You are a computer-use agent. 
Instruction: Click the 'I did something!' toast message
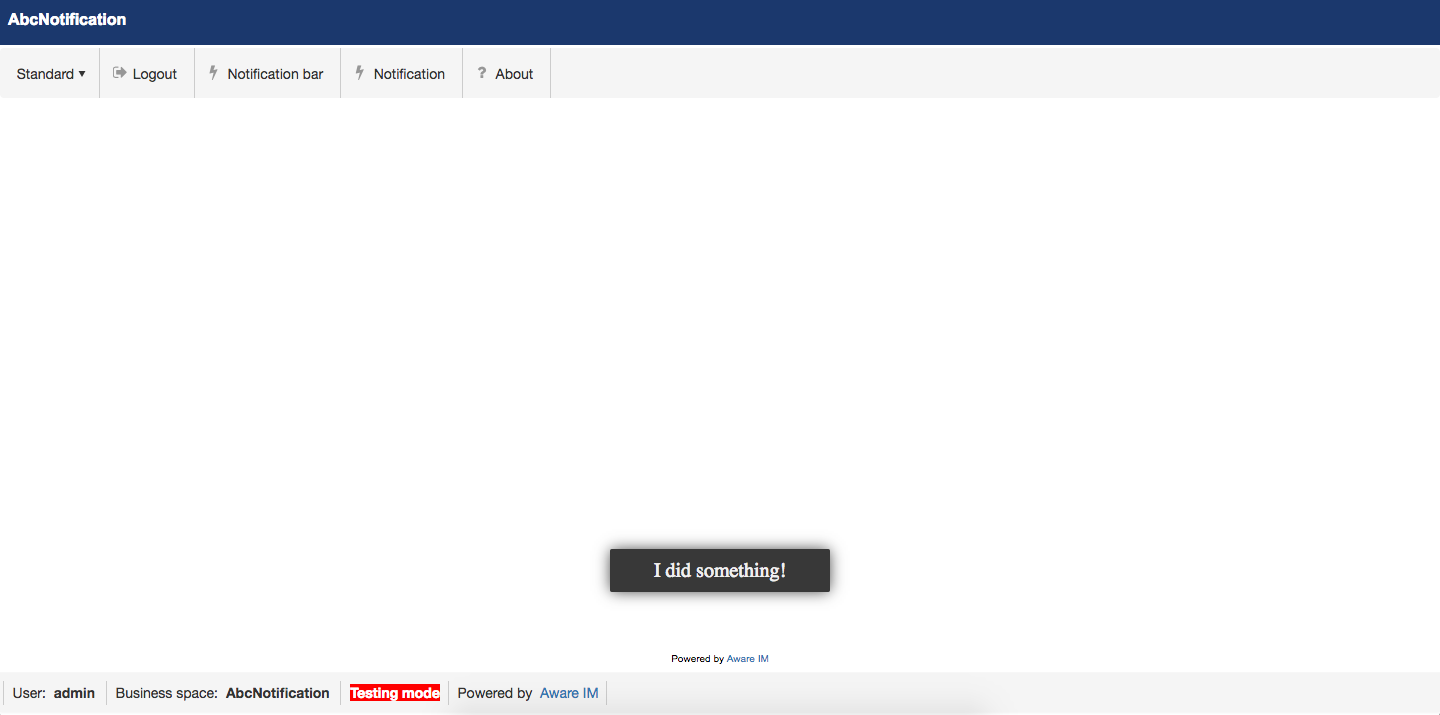(x=720, y=570)
